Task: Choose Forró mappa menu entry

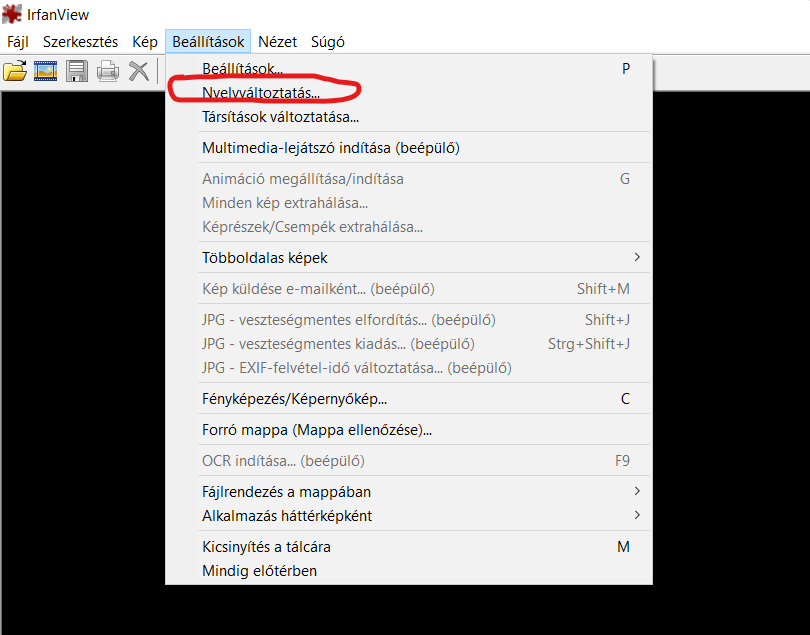Action: point(317,431)
